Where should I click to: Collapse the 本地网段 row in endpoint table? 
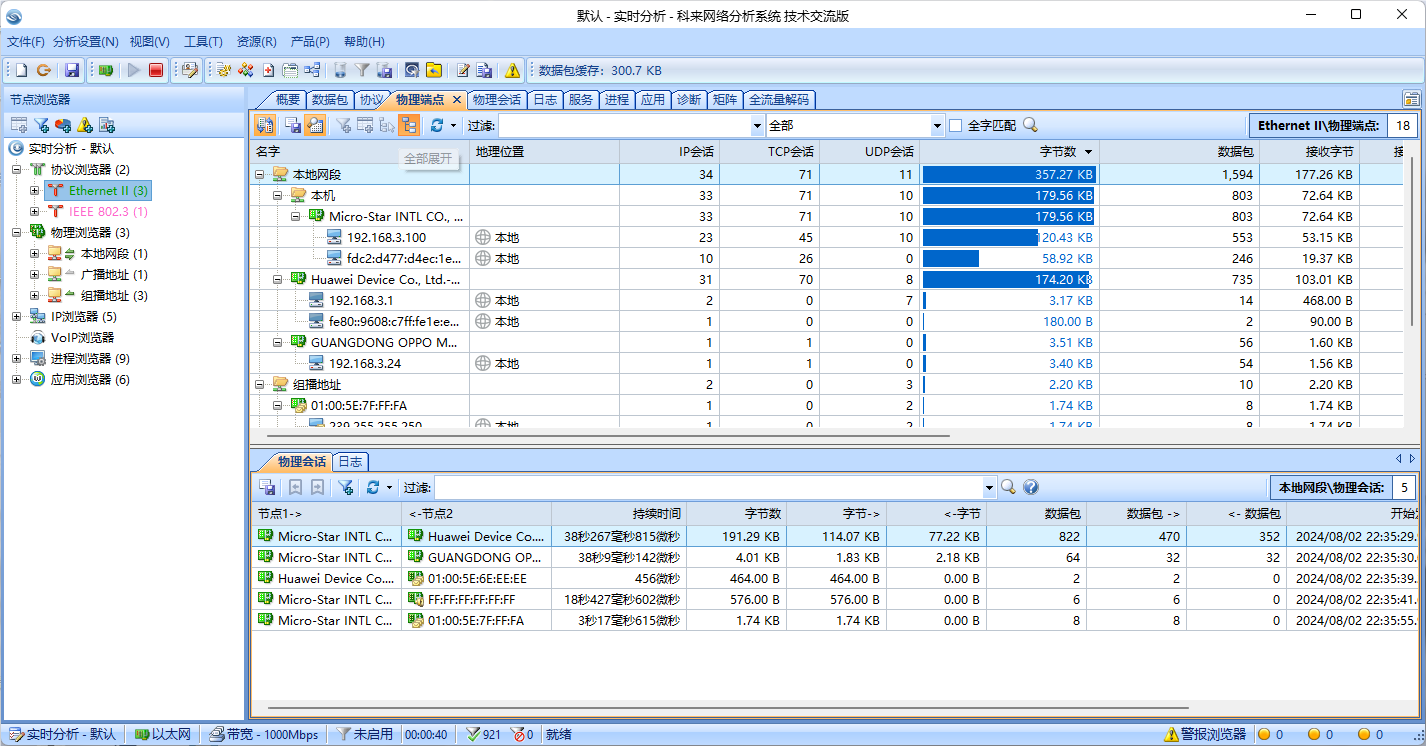pyautogui.click(x=260, y=174)
